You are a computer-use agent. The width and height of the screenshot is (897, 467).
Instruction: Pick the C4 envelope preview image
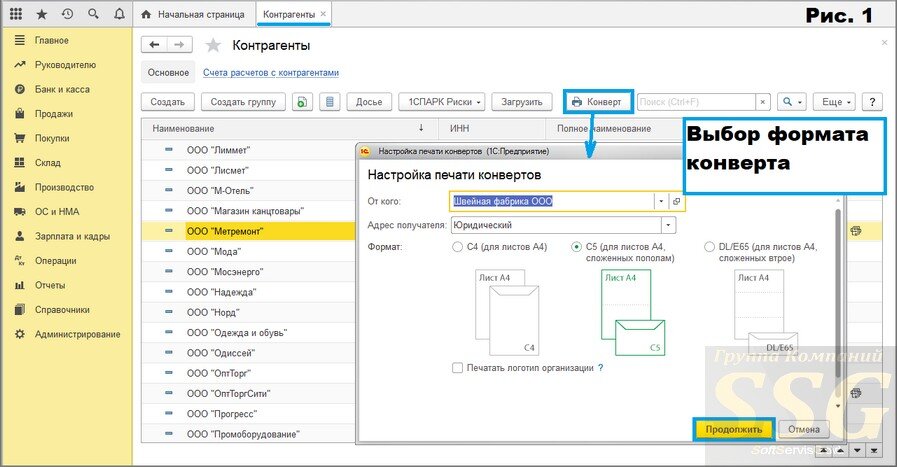pyautogui.click(x=507, y=313)
